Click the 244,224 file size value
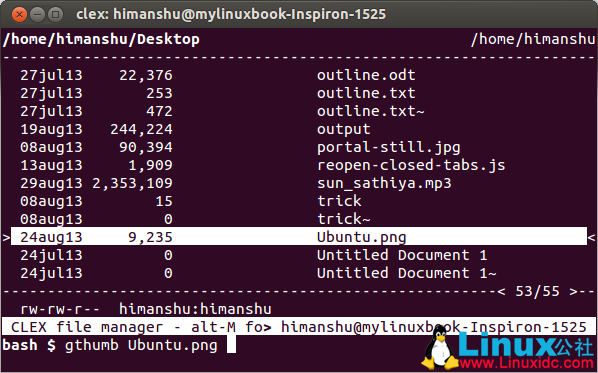598x373 pixels. coord(141,129)
